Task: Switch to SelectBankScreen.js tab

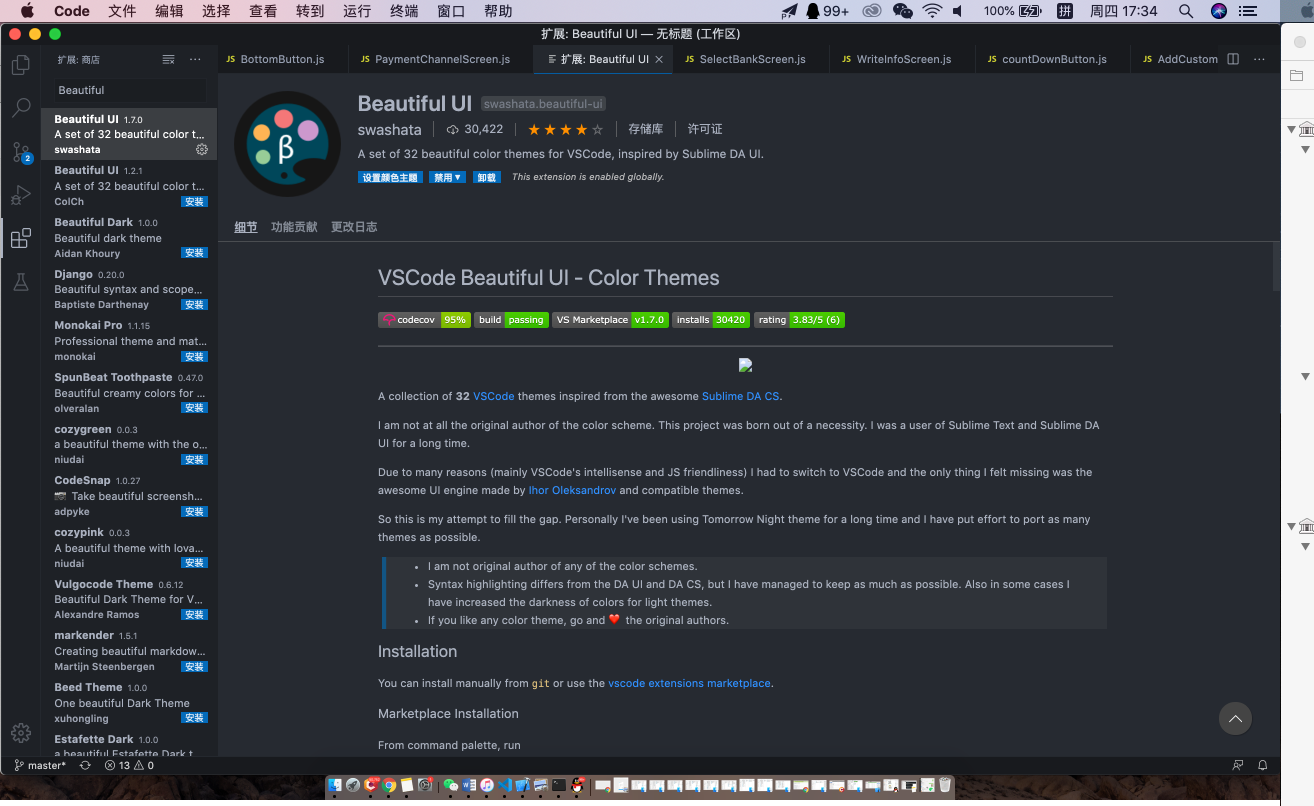Action: coord(752,59)
